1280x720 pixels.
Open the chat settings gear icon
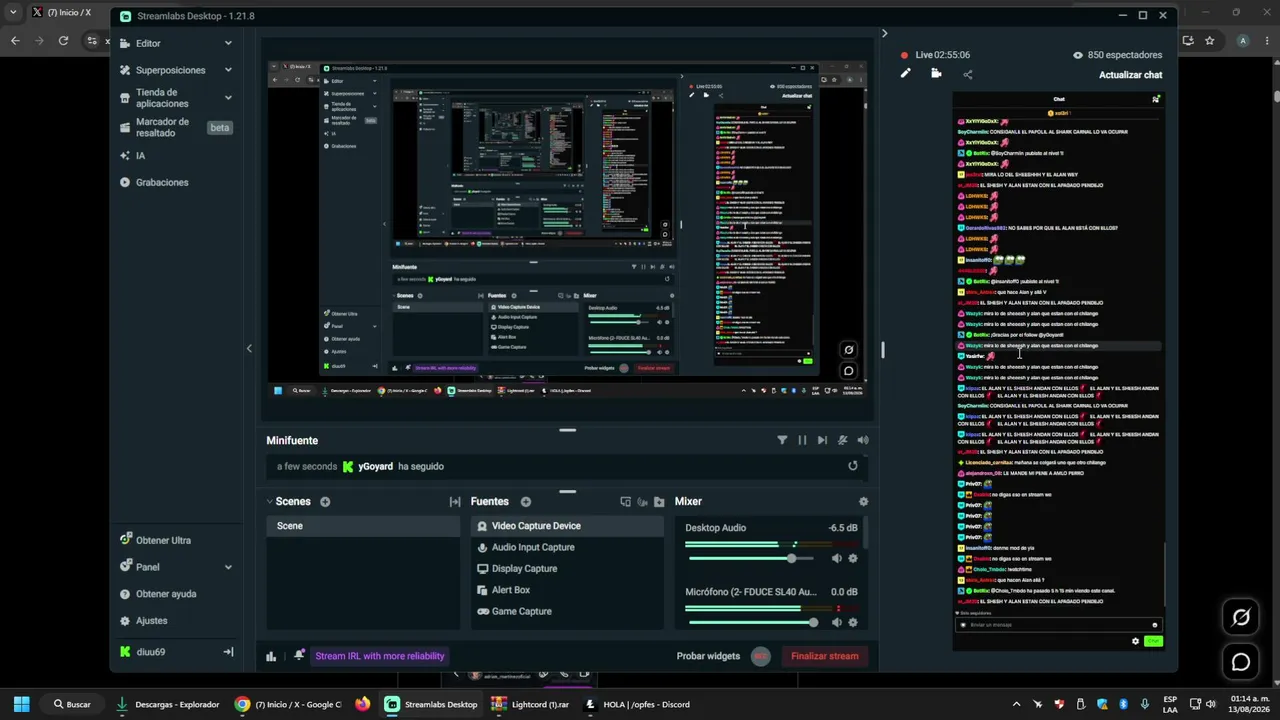[x=1135, y=641]
